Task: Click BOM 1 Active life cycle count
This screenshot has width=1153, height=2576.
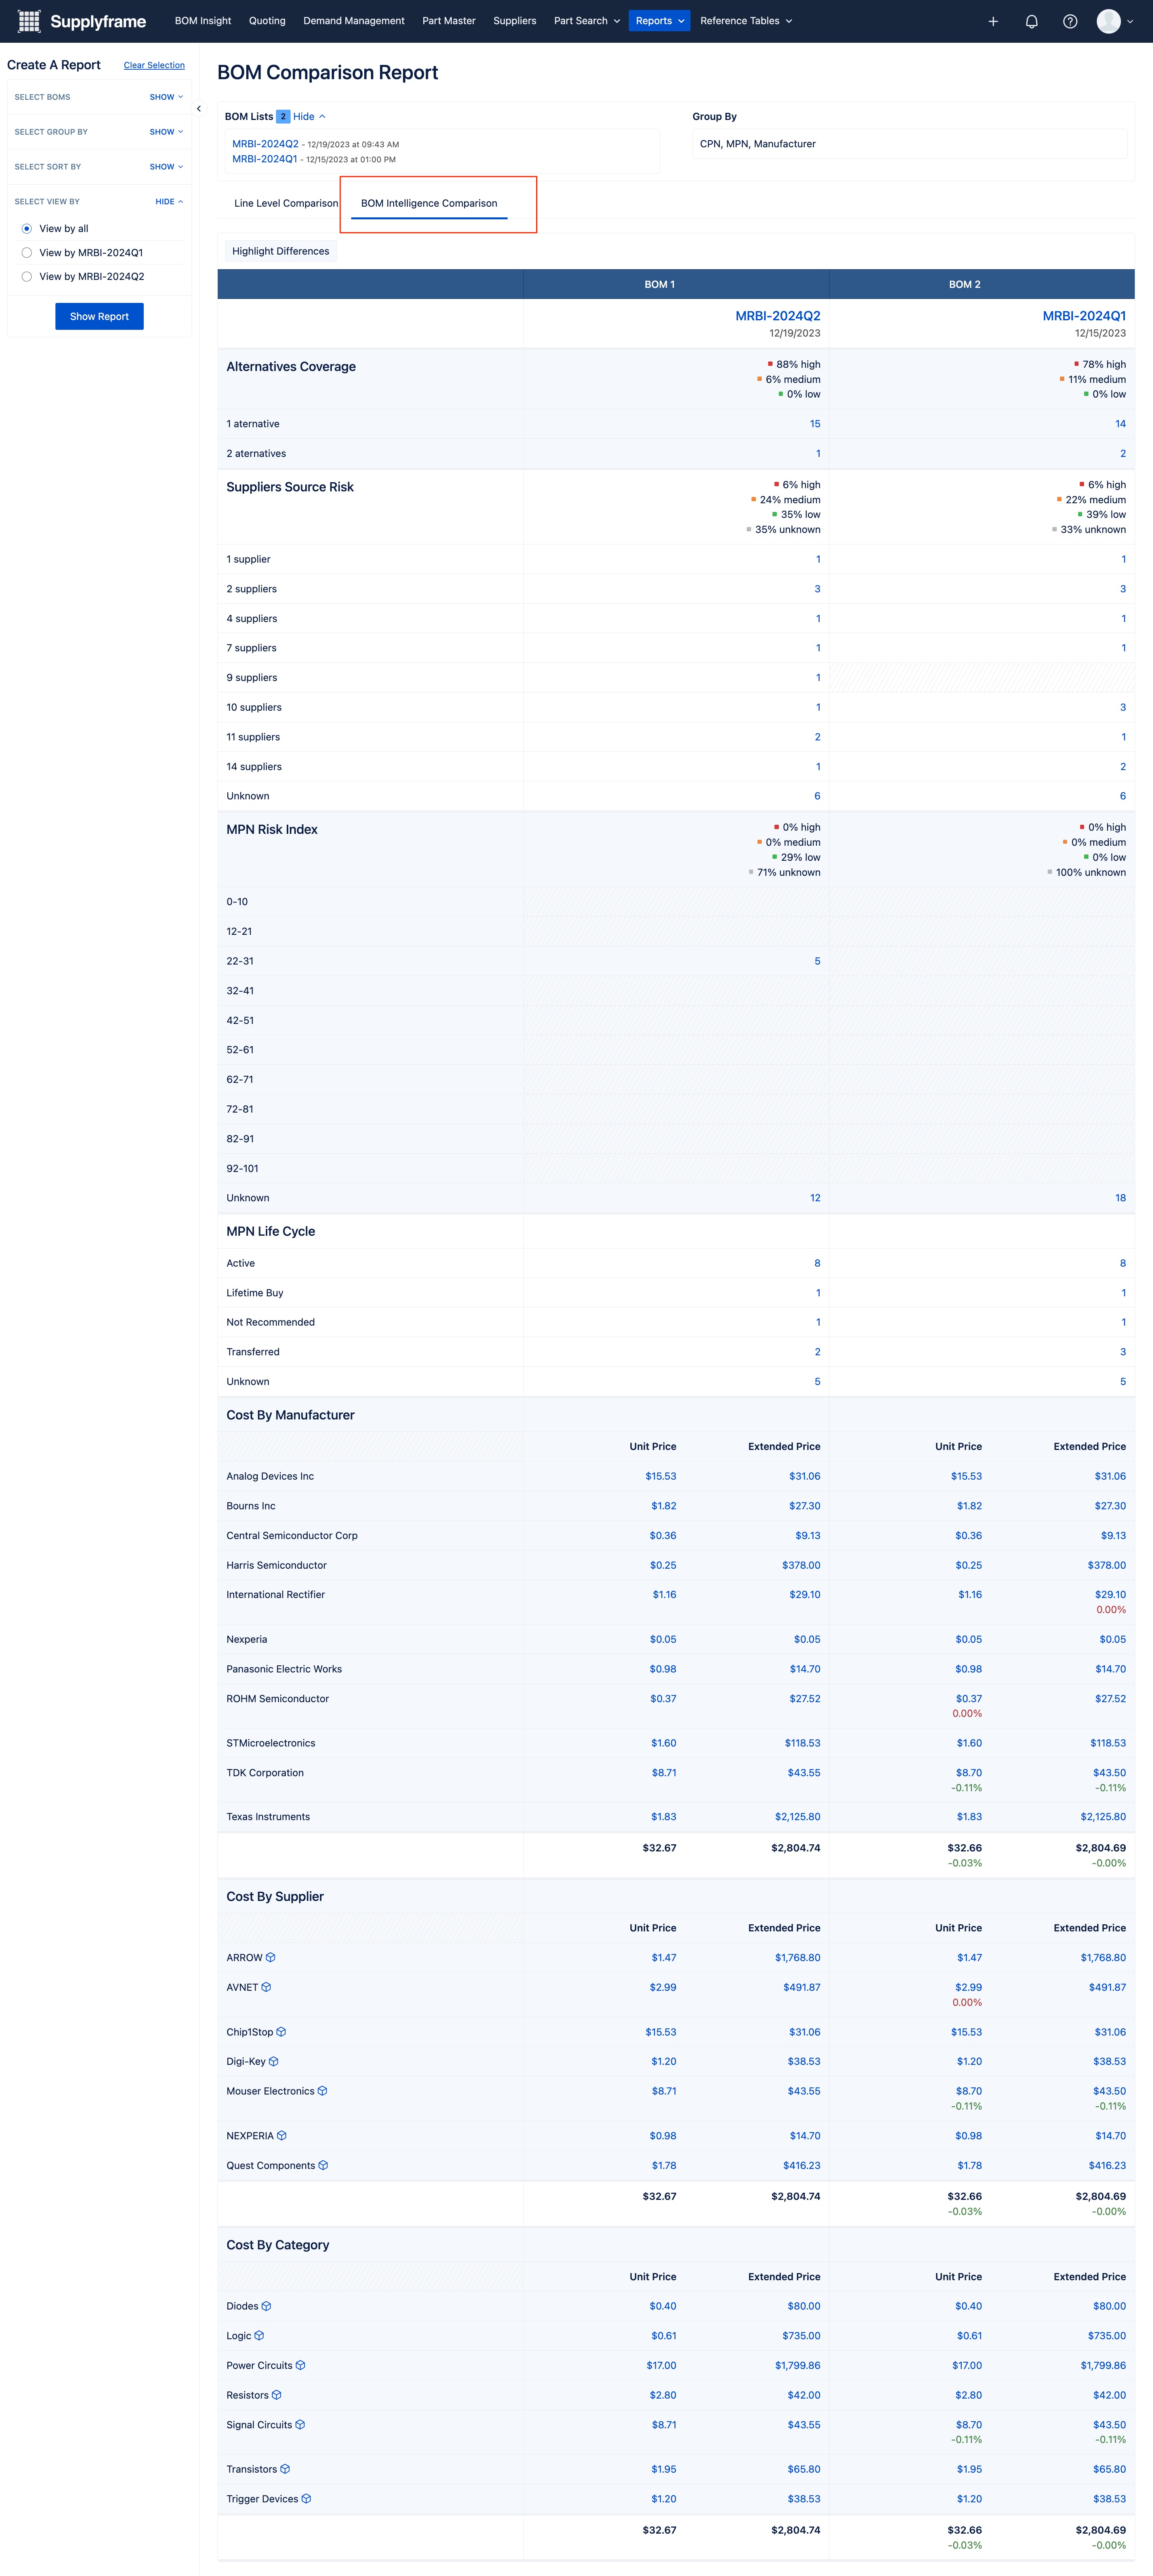Action: pos(817,1263)
